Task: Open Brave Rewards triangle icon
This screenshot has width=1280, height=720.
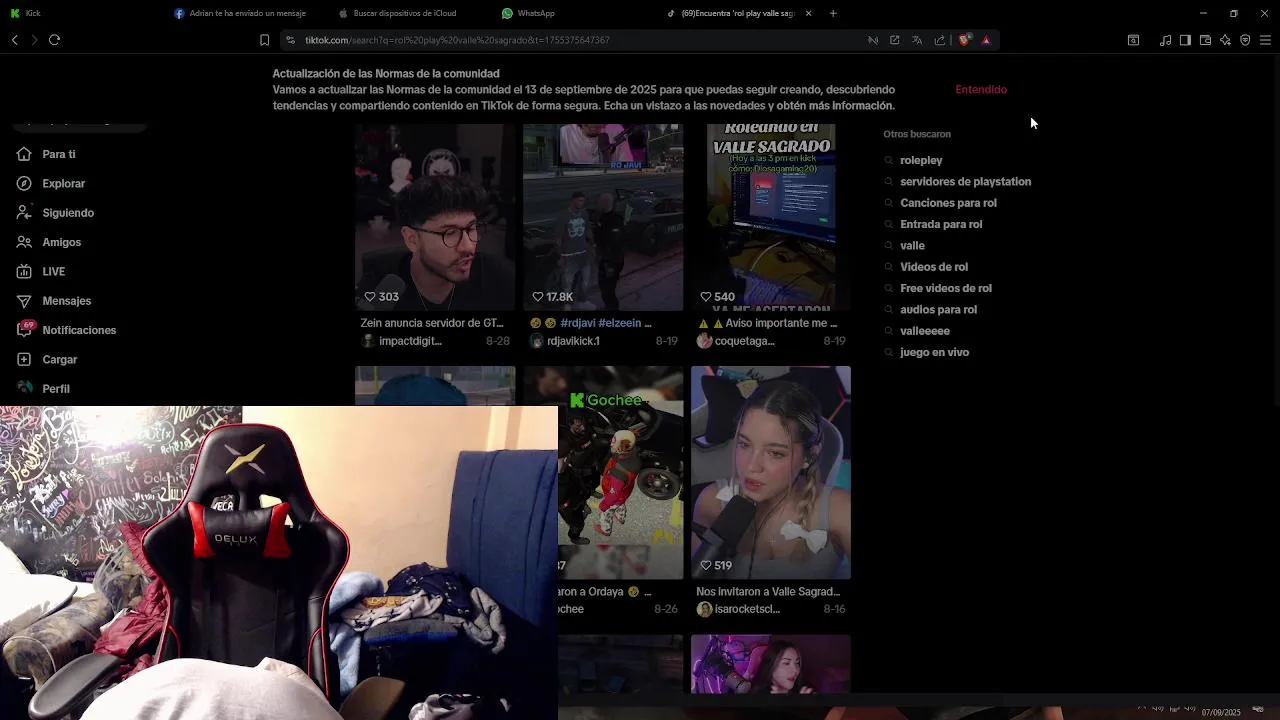Action: (x=986, y=40)
